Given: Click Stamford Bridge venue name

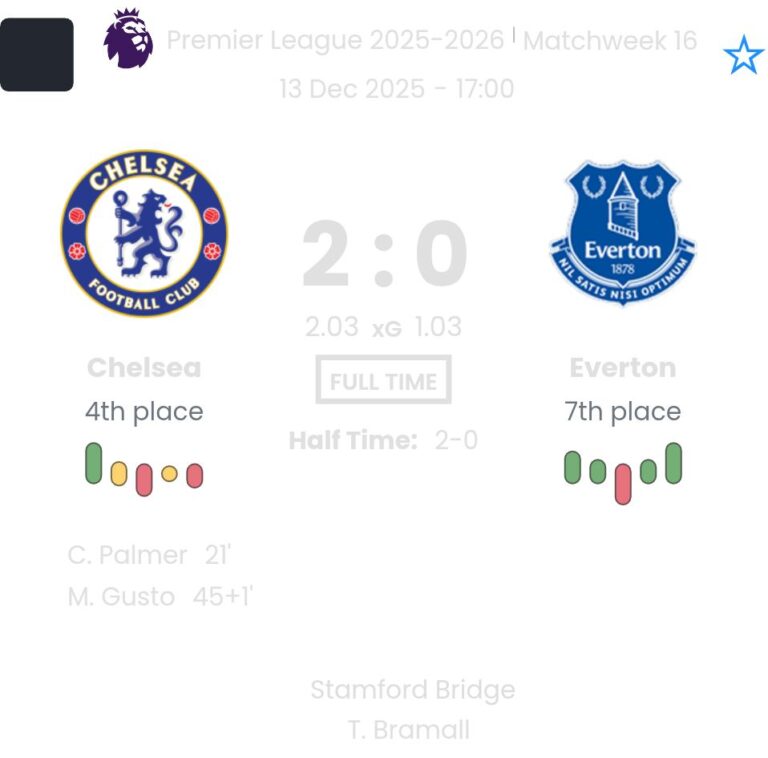Looking at the screenshot, I should click(x=412, y=690).
